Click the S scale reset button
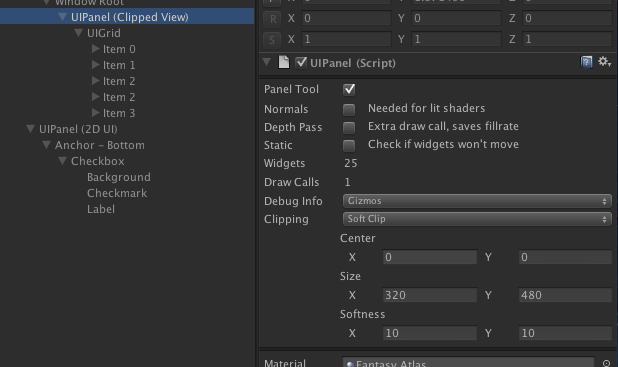618x367 pixels. point(272,39)
